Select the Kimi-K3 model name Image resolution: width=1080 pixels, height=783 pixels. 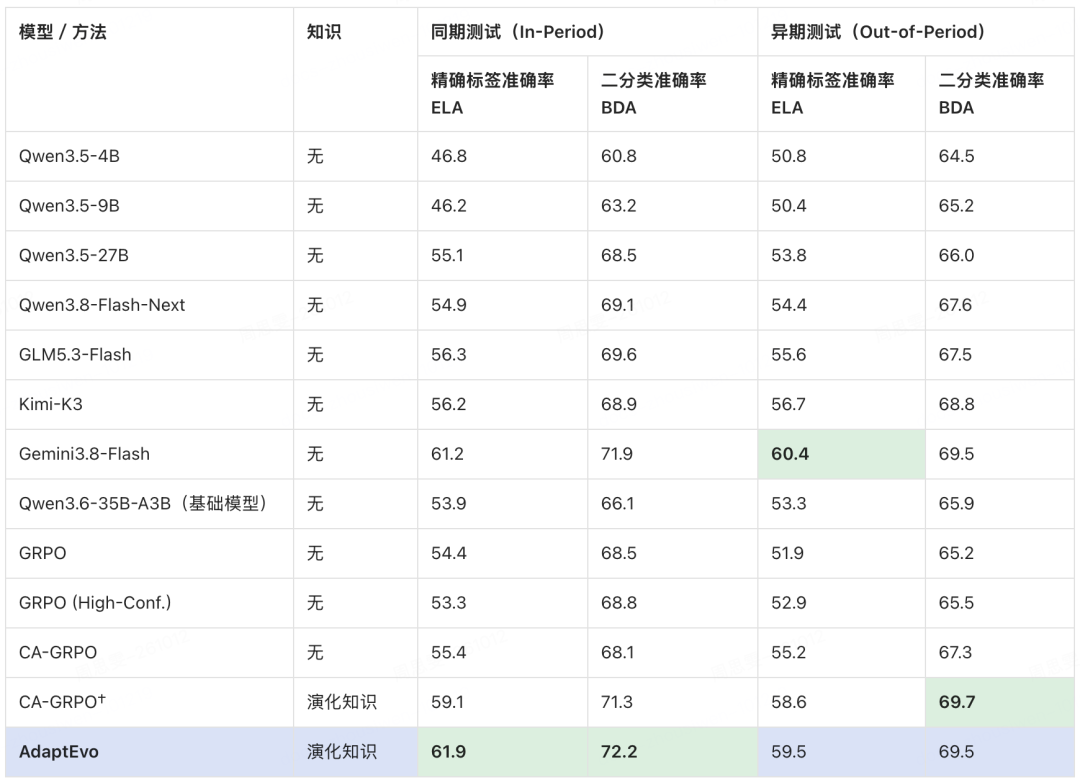point(50,404)
